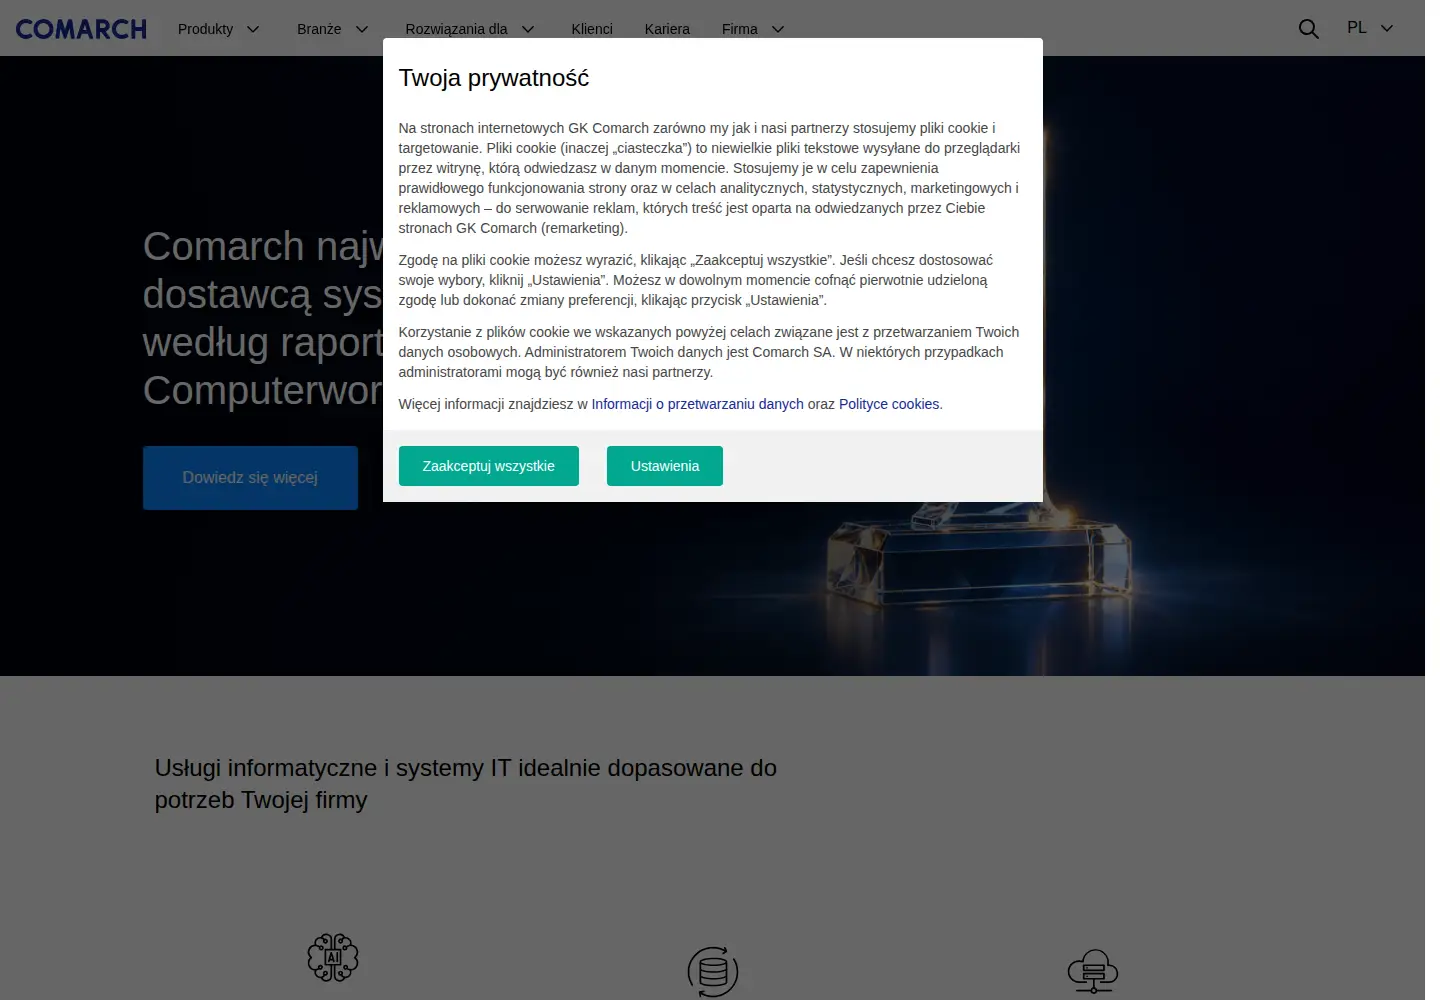Follow the Informacji o przetwarzaniu danych link
This screenshot has height=1000, width=1440.
[697, 404]
